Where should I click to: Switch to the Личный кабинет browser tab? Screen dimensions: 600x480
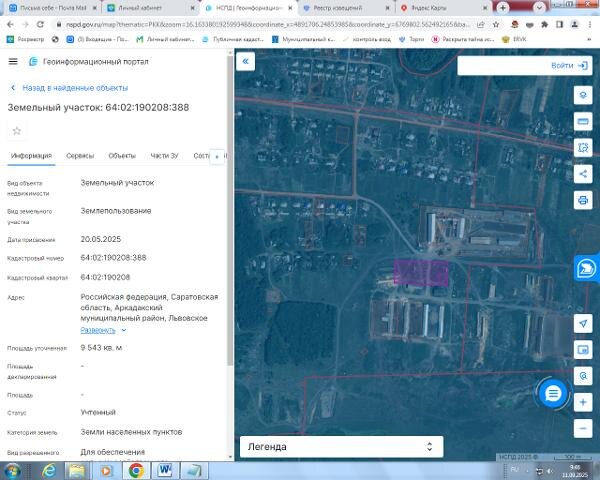151,8
